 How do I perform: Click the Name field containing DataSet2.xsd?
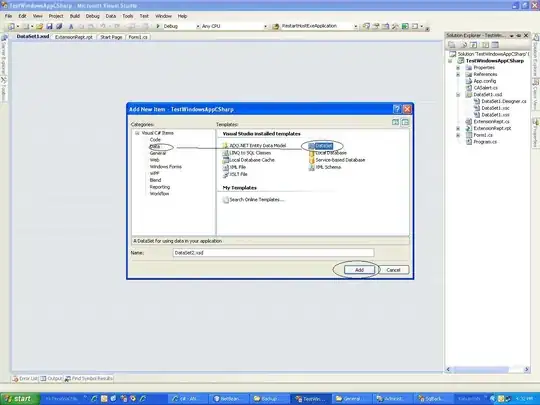(273, 253)
